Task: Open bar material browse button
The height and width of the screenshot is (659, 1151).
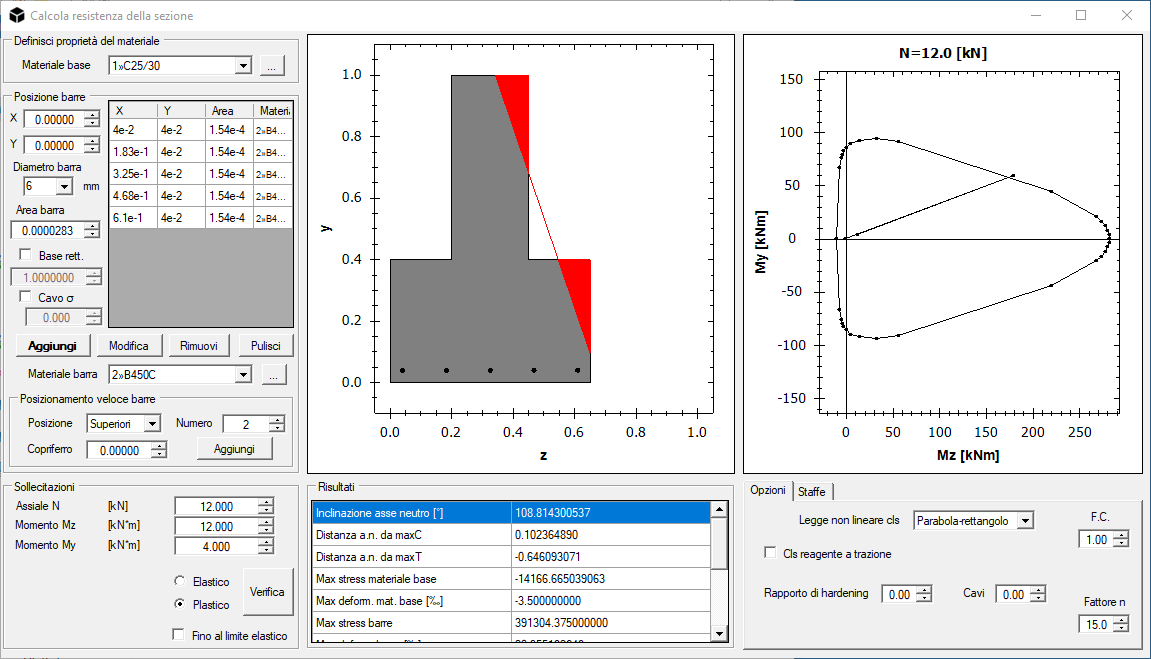Action: [x=273, y=375]
